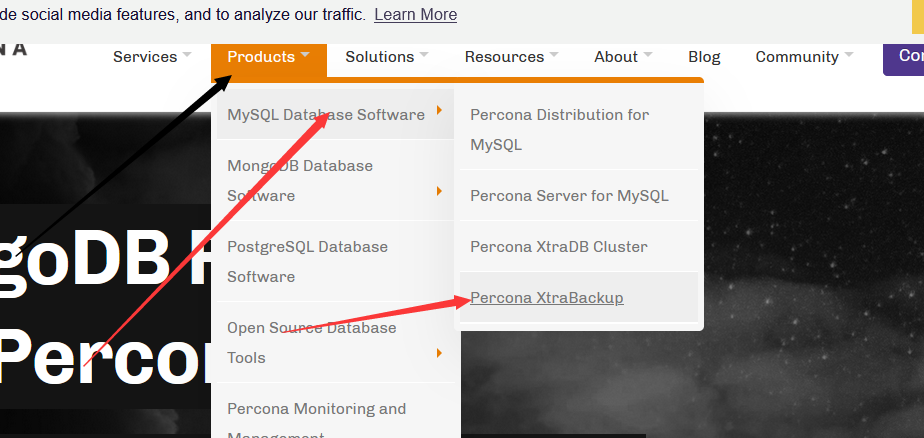
Task: Expand the MySQL Database Software submenu arrow
Action: click(439, 110)
